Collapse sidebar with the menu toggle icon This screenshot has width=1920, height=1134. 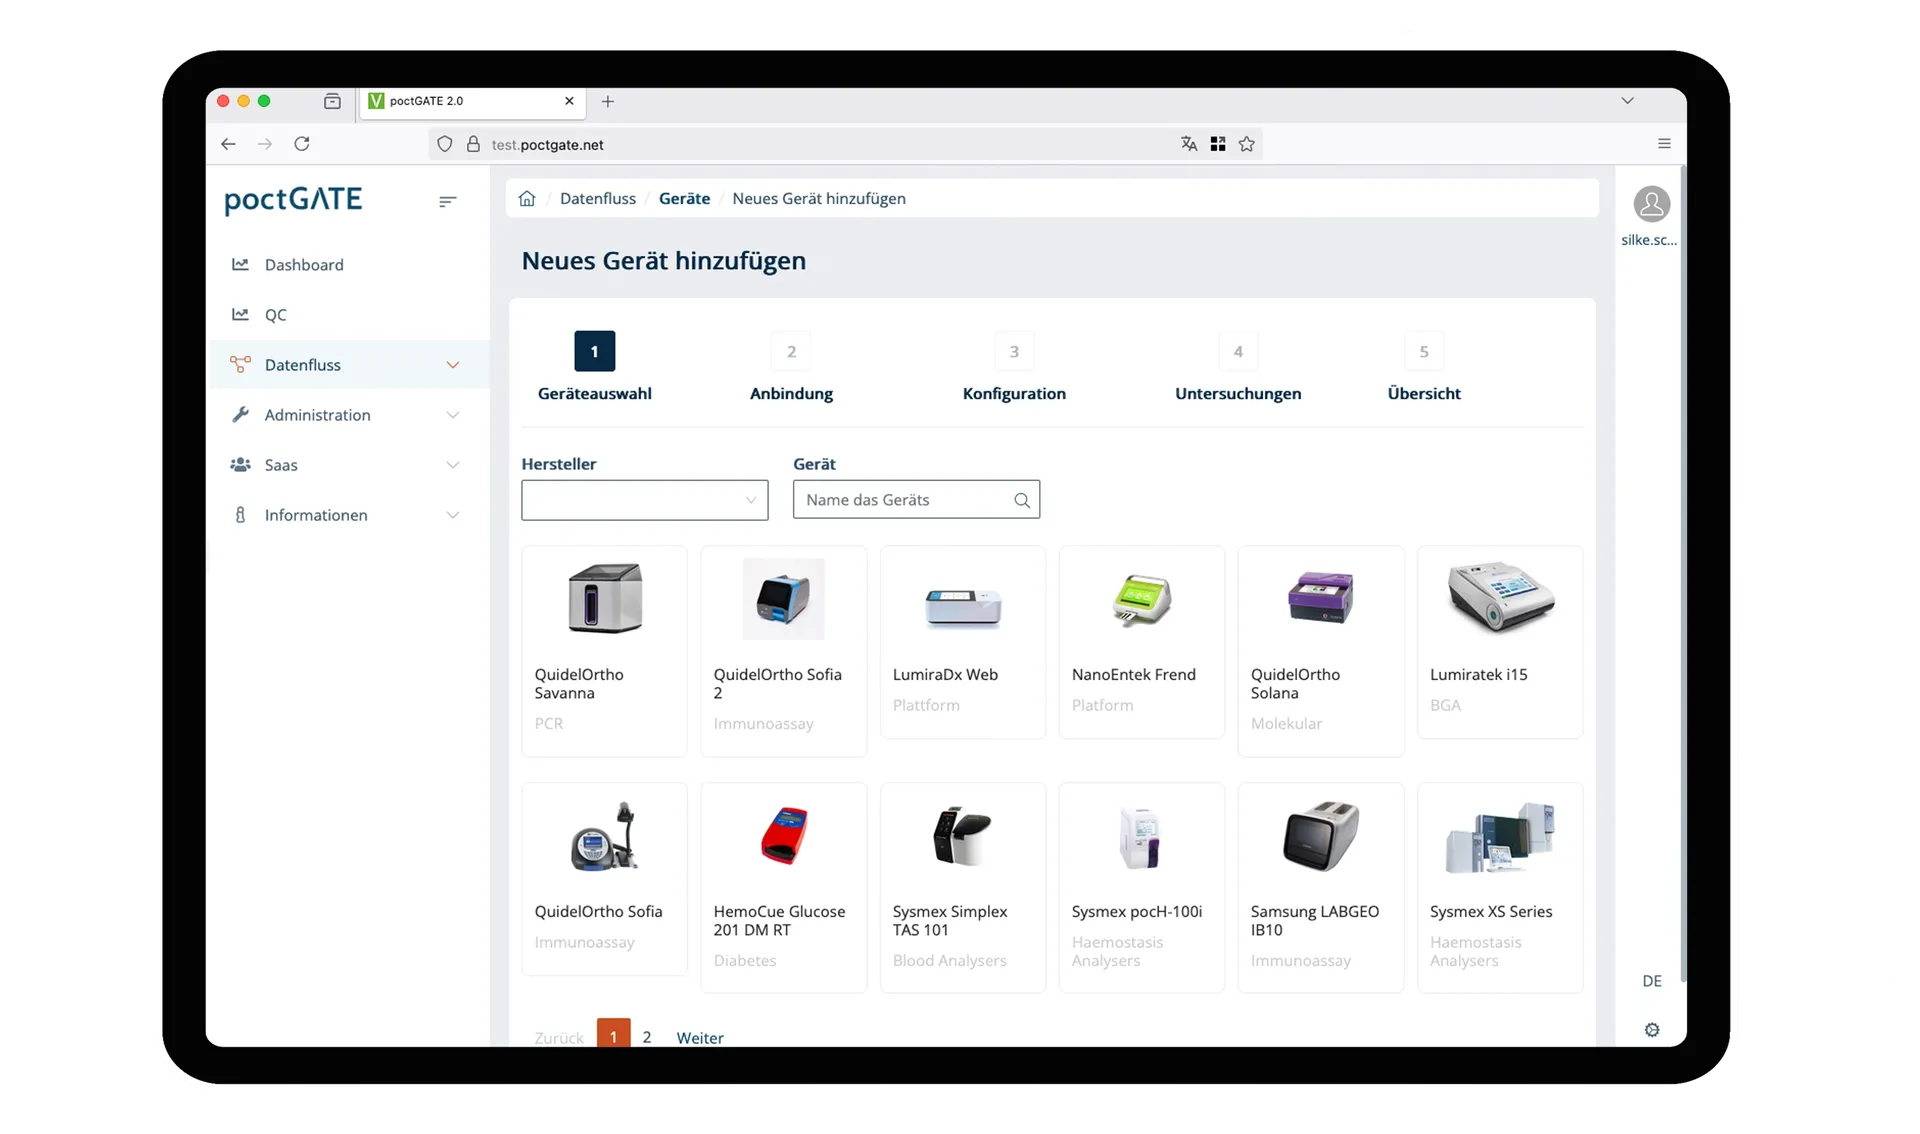click(x=447, y=201)
